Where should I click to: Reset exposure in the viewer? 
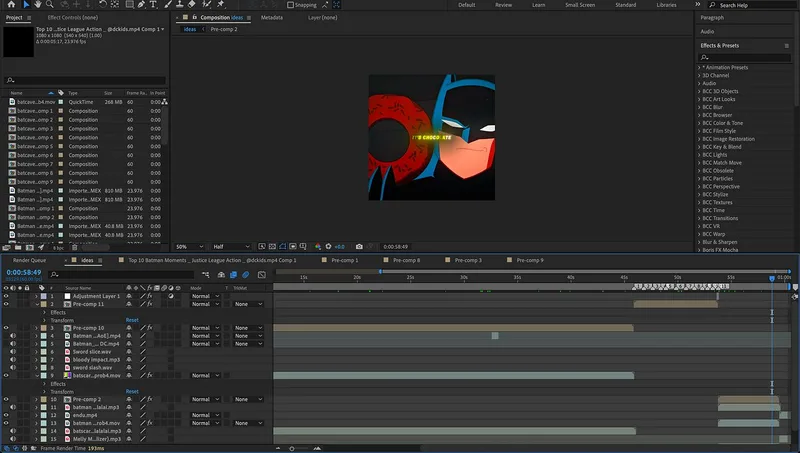[x=329, y=246]
